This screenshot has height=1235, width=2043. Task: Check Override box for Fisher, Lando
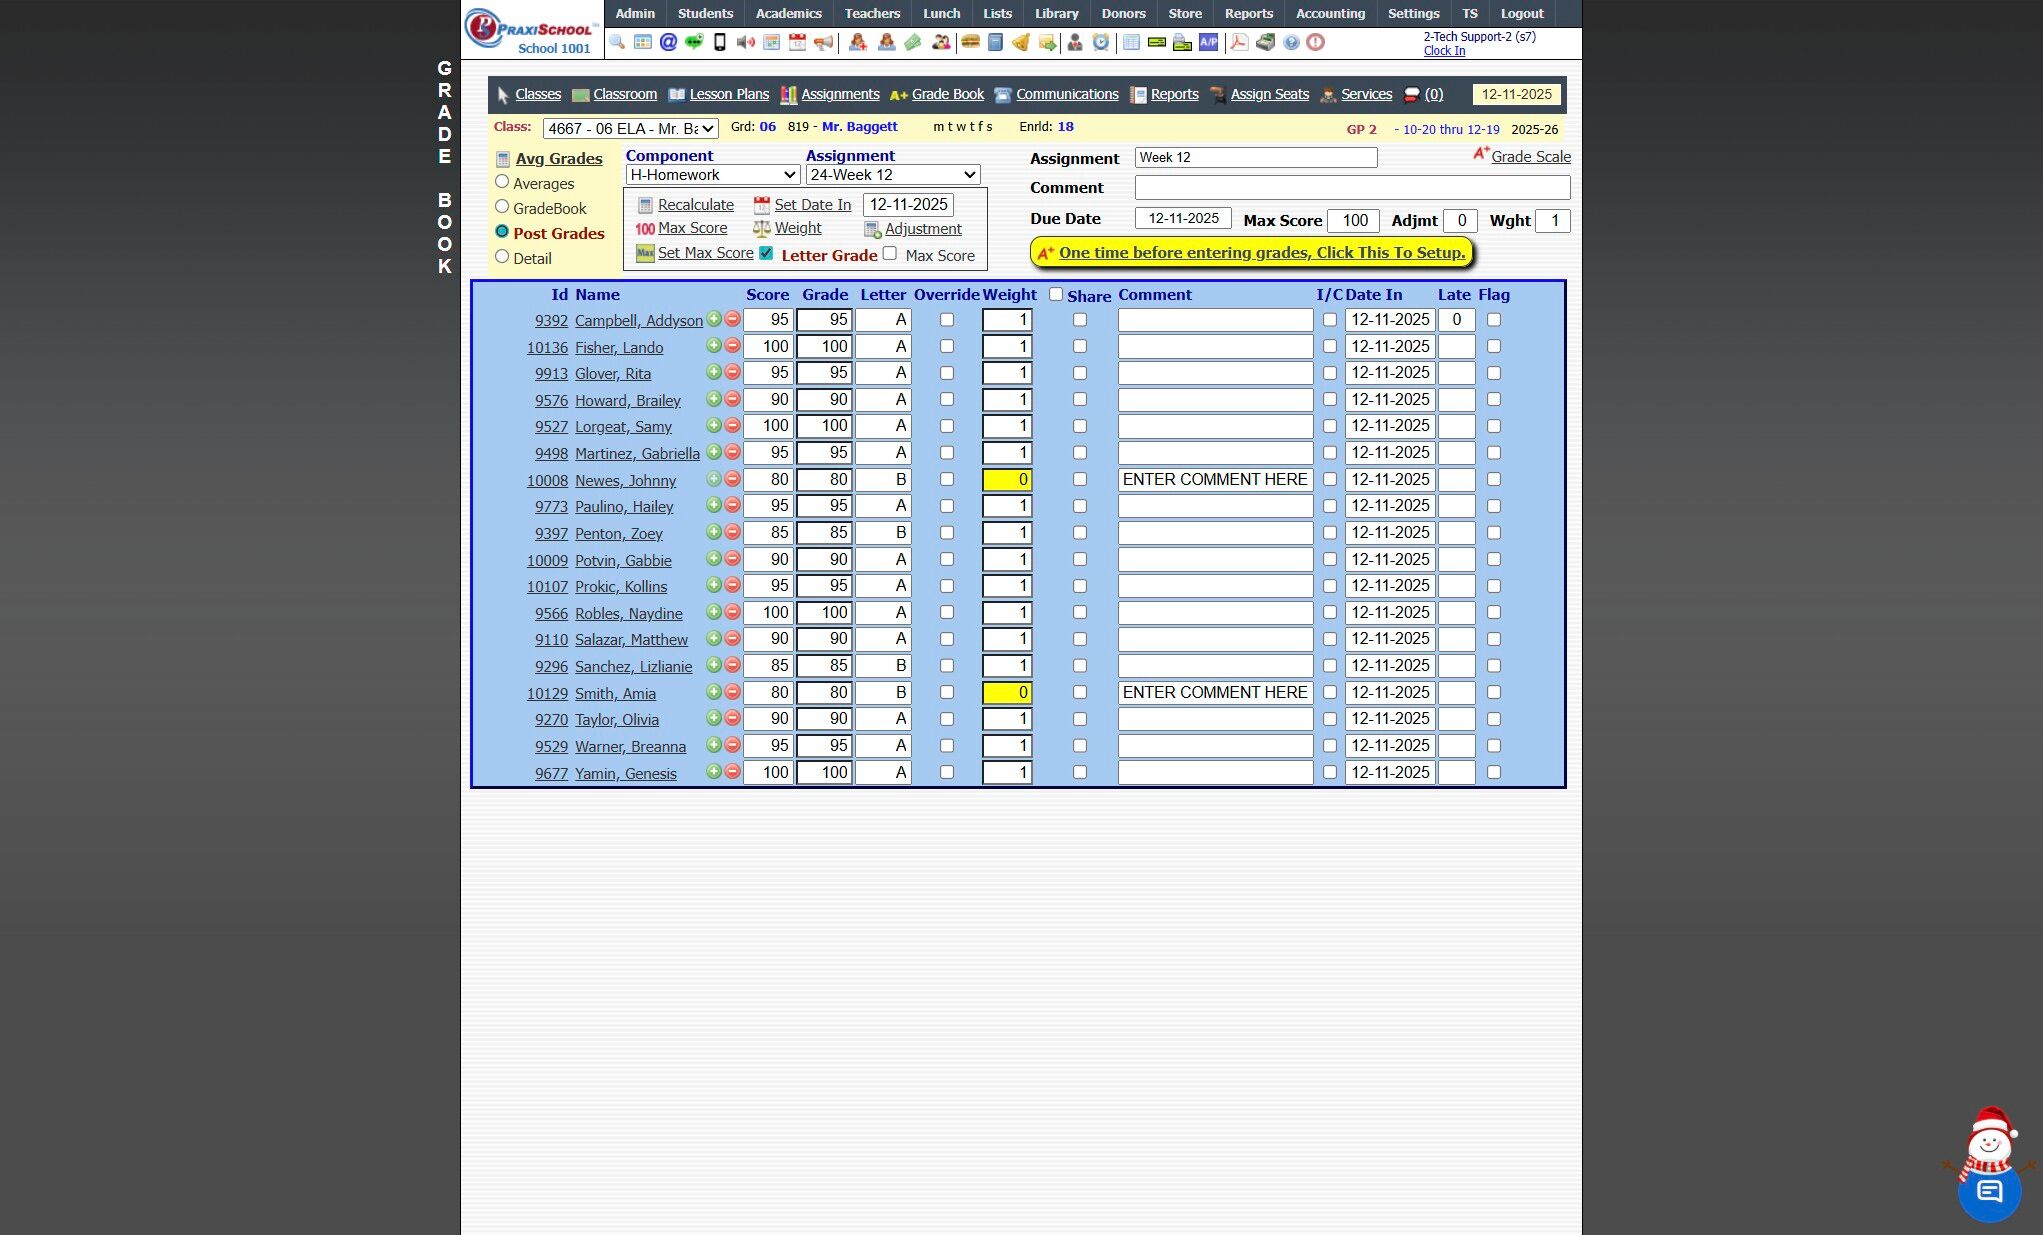[x=946, y=346]
